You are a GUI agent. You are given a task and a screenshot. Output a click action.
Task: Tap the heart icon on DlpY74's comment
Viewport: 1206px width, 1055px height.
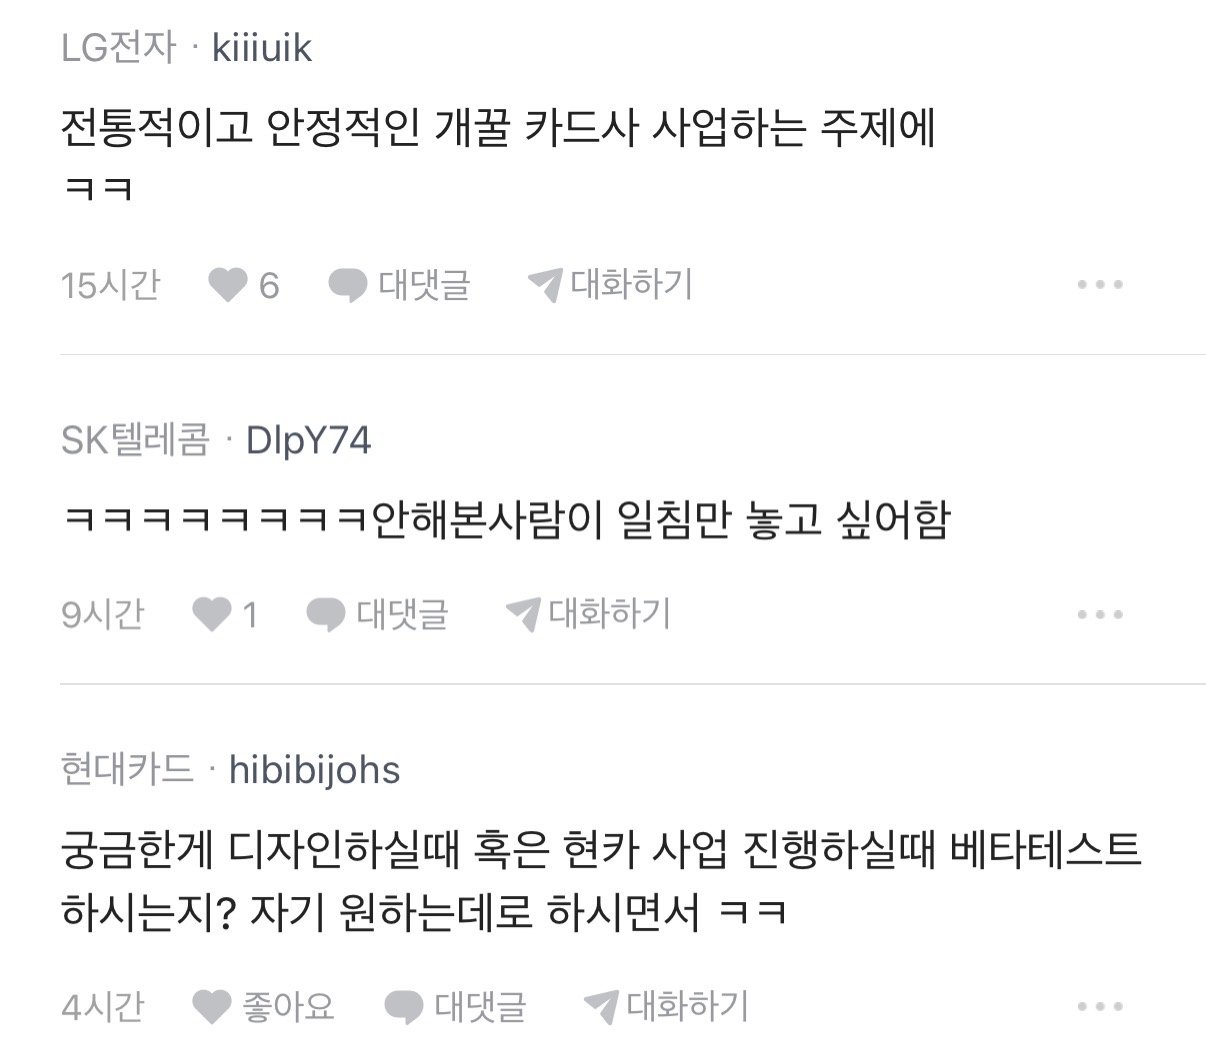[211, 614]
